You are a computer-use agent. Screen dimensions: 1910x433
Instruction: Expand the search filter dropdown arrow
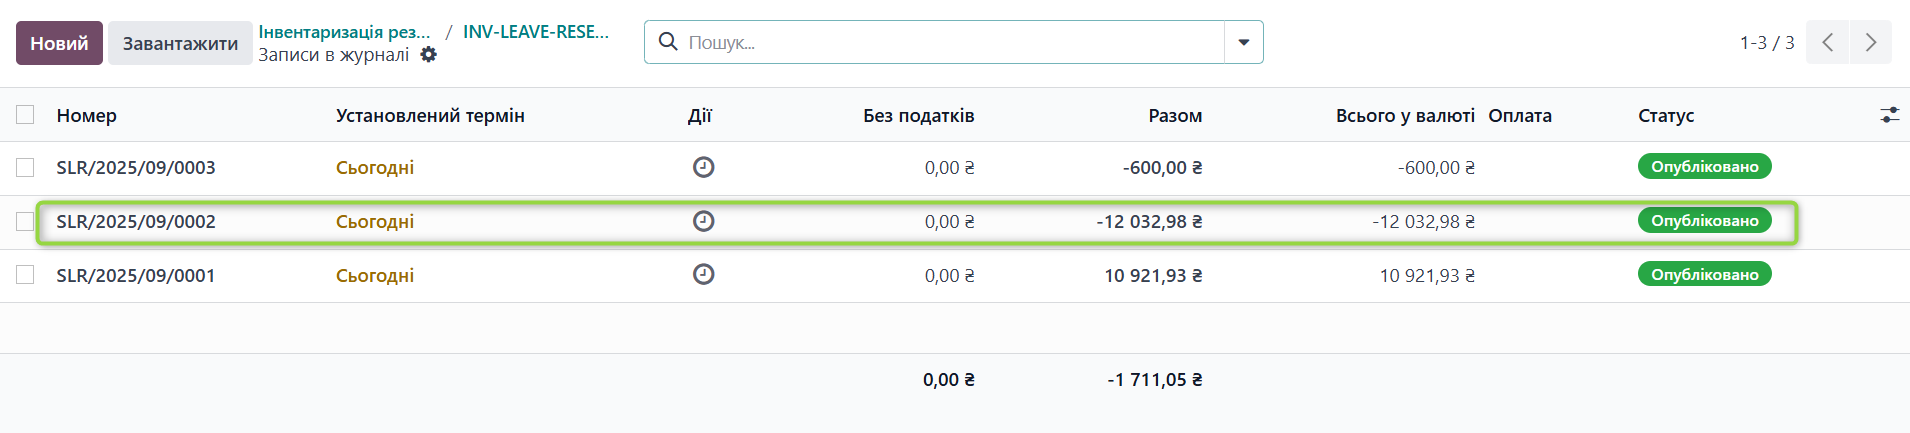click(1243, 42)
